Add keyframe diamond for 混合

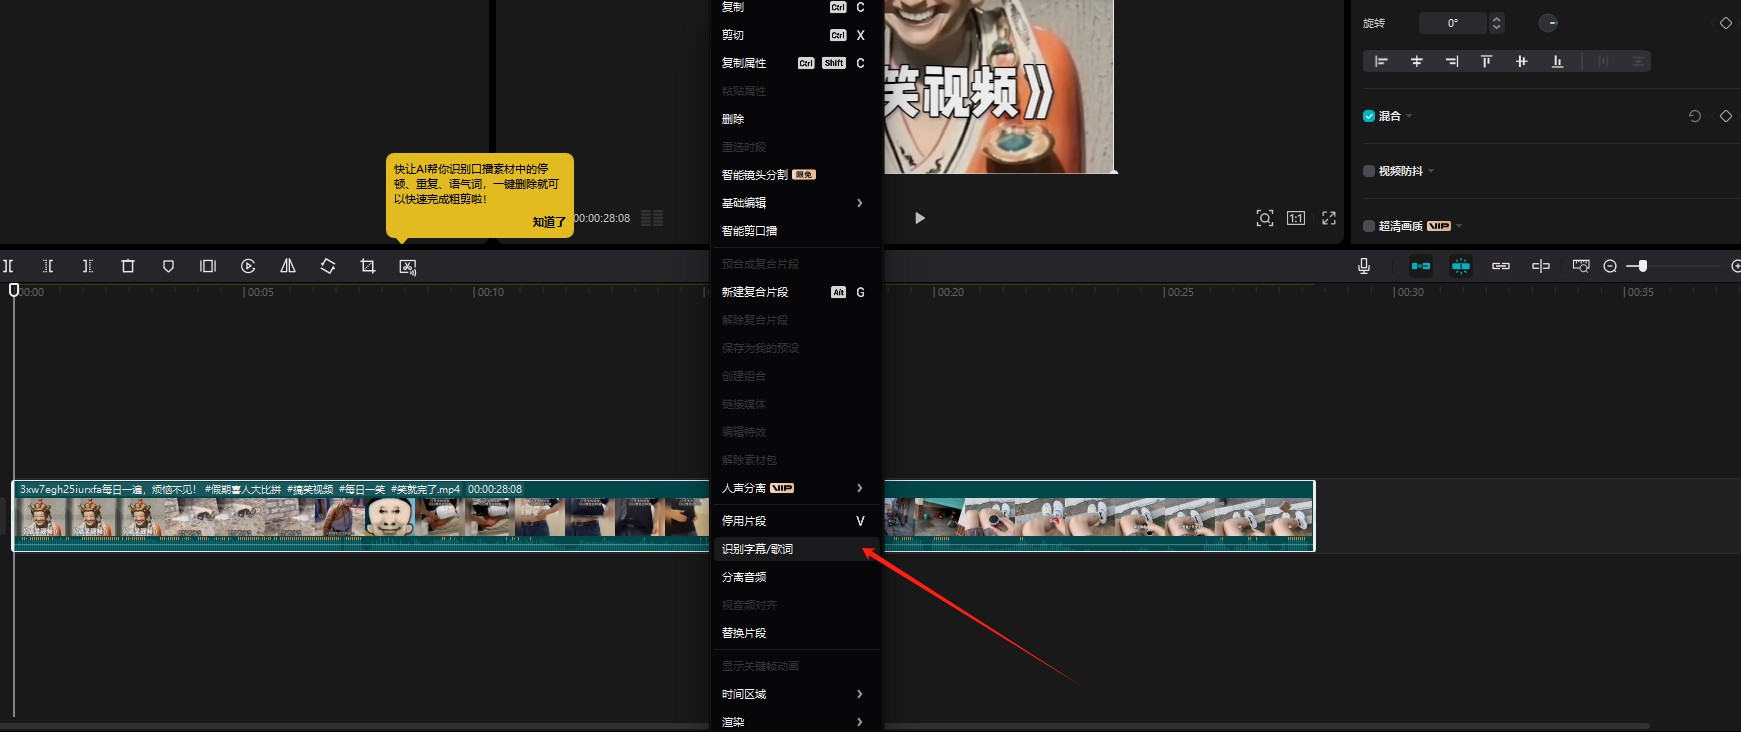tap(1725, 116)
